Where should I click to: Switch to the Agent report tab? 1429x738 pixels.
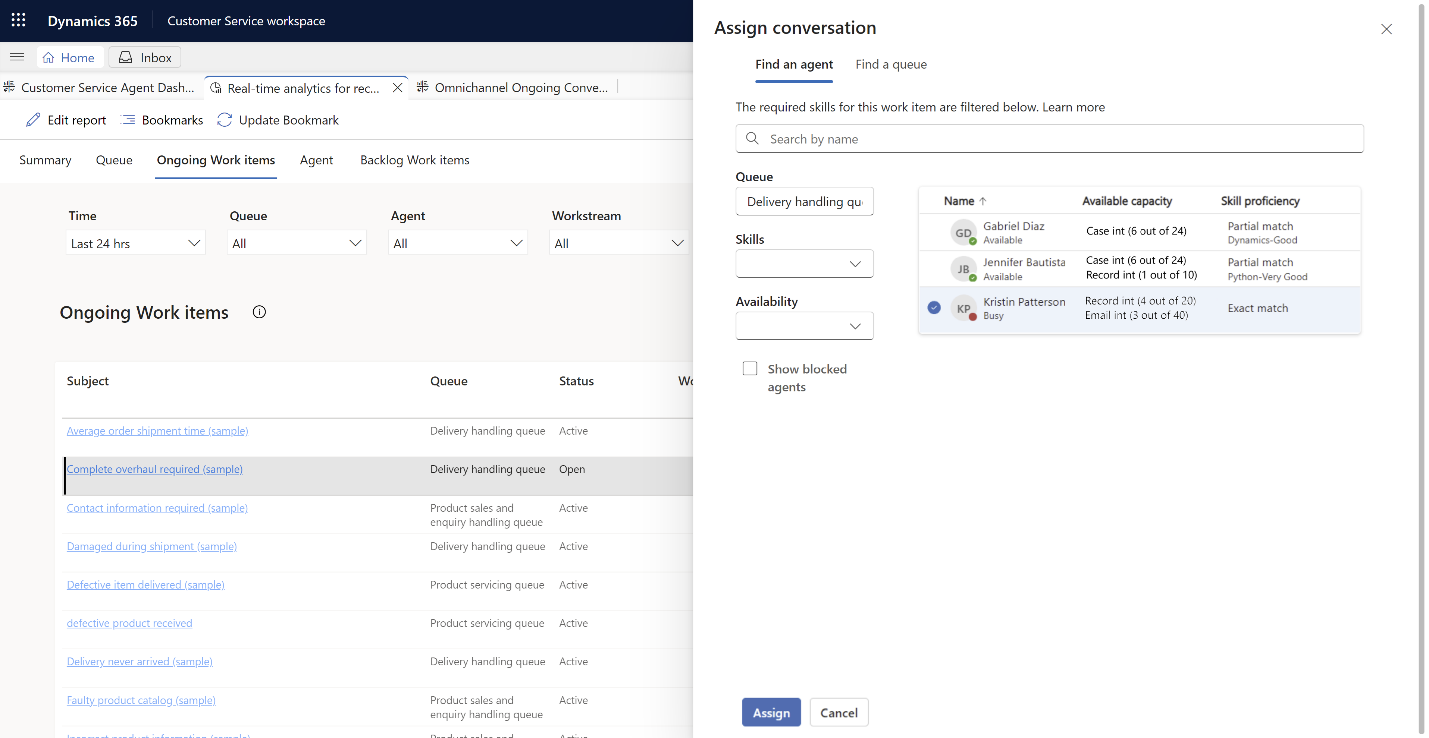pyautogui.click(x=317, y=160)
